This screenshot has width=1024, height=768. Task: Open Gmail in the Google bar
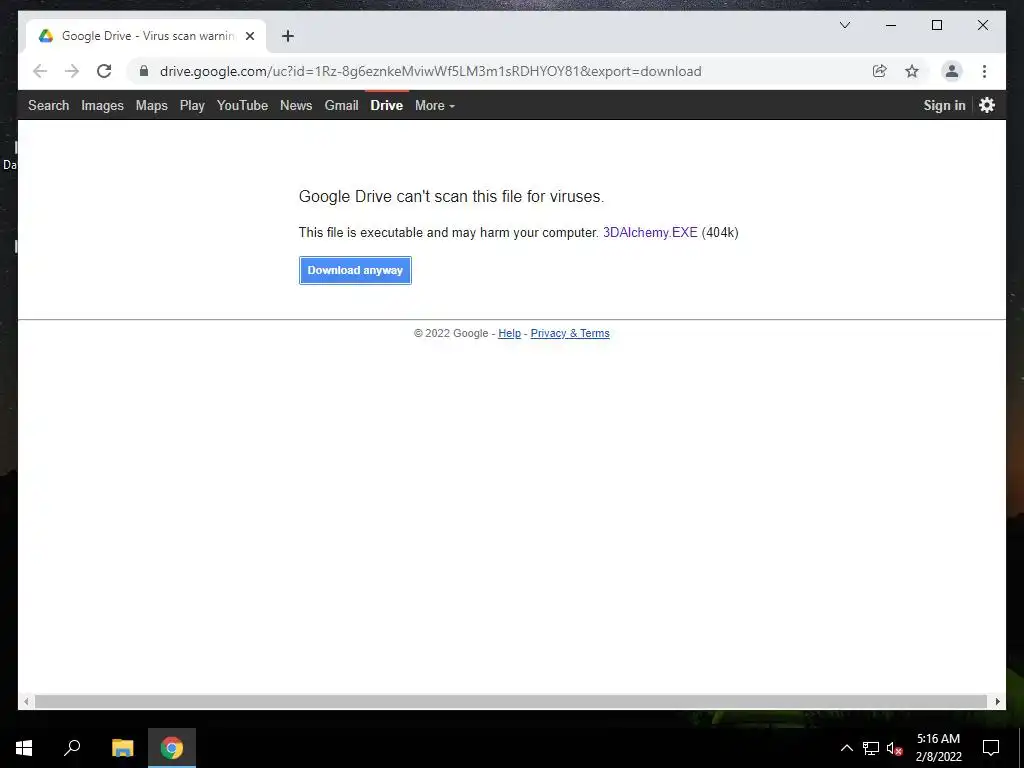click(x=342, y=105)
